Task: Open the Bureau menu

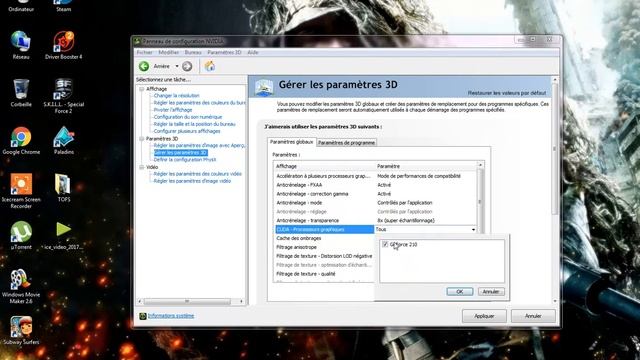Action: pos(193,53)
